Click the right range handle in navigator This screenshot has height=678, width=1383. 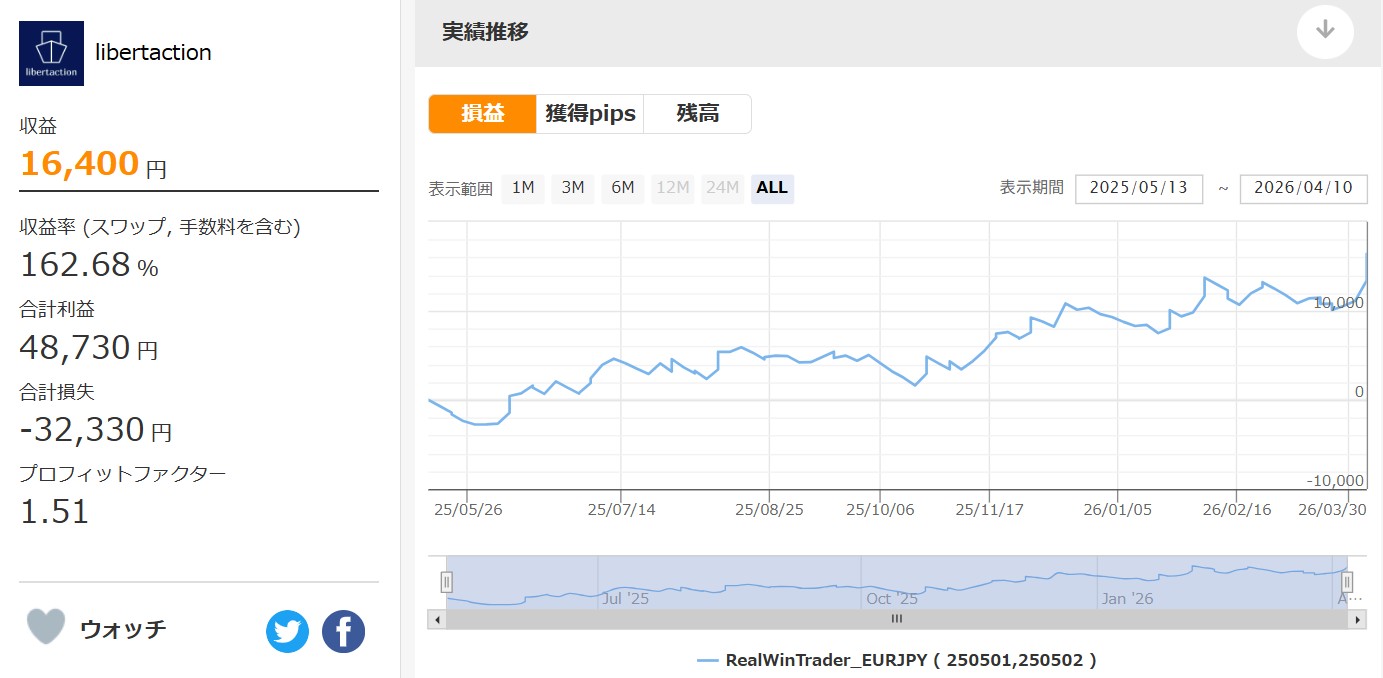(1347, 582)
